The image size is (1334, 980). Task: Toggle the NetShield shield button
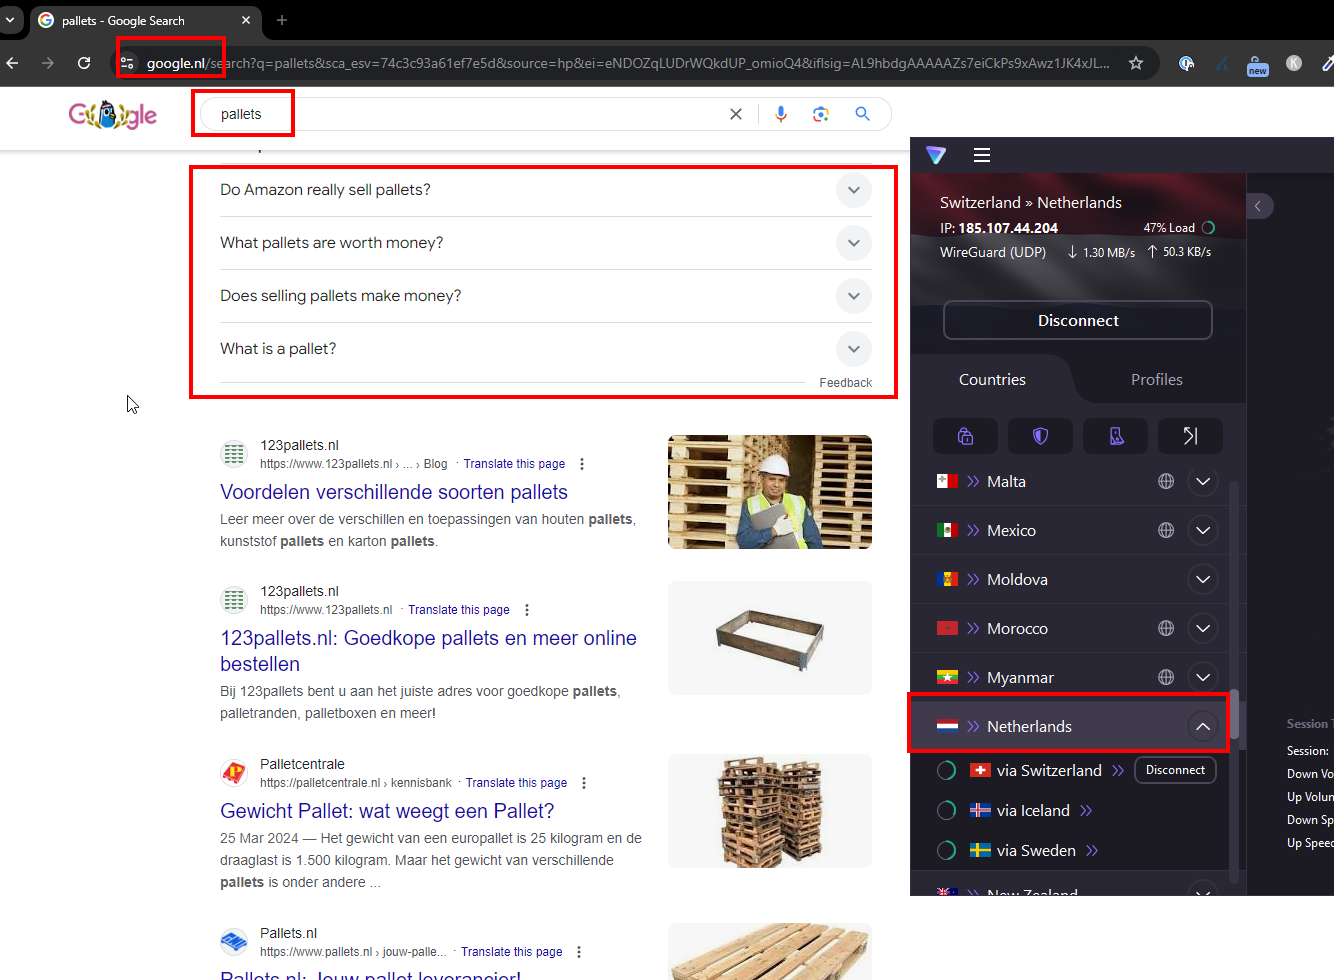click(x=1040, y=436)
